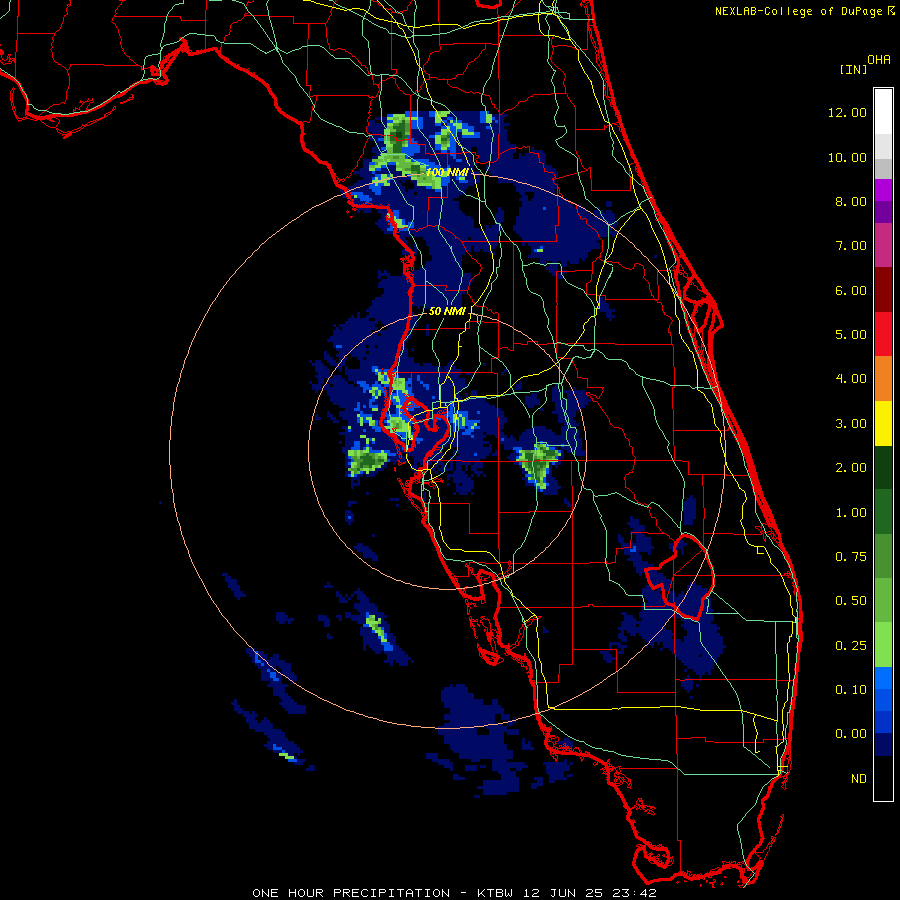Select the dark red legend swatch

[x=883, y=290]
